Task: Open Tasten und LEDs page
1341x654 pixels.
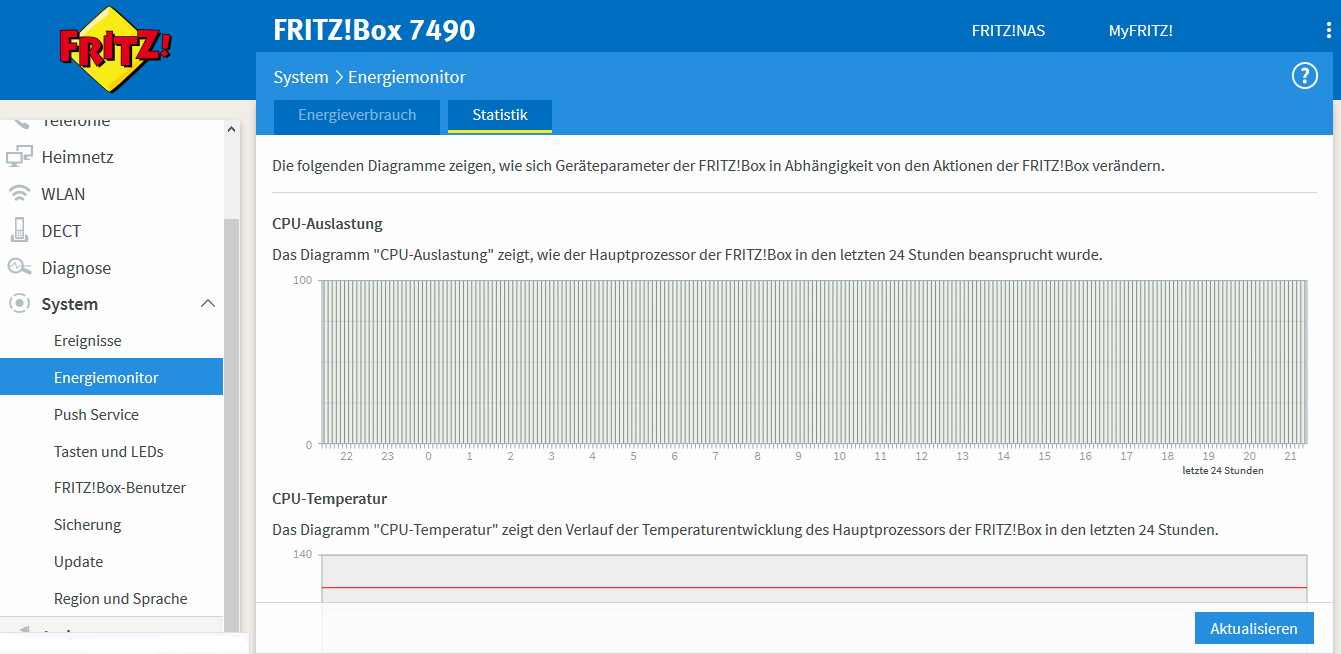Action: (x=108, y=452)
